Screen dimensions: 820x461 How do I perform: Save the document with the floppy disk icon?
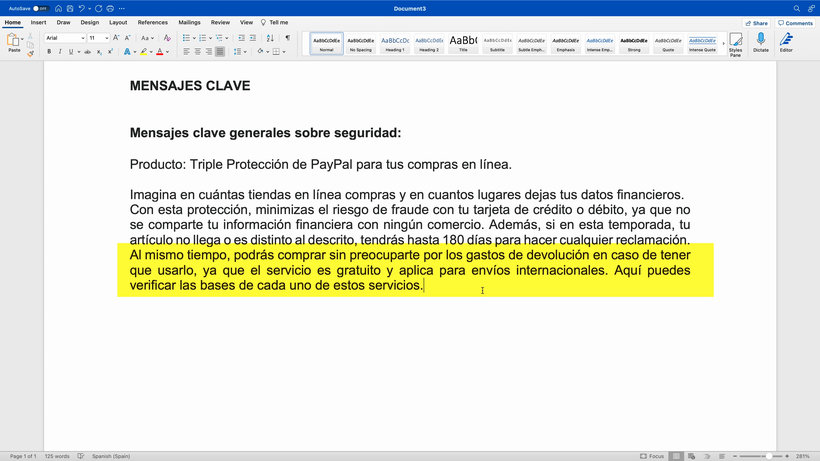pyautogui.click(x=70, y=8)
